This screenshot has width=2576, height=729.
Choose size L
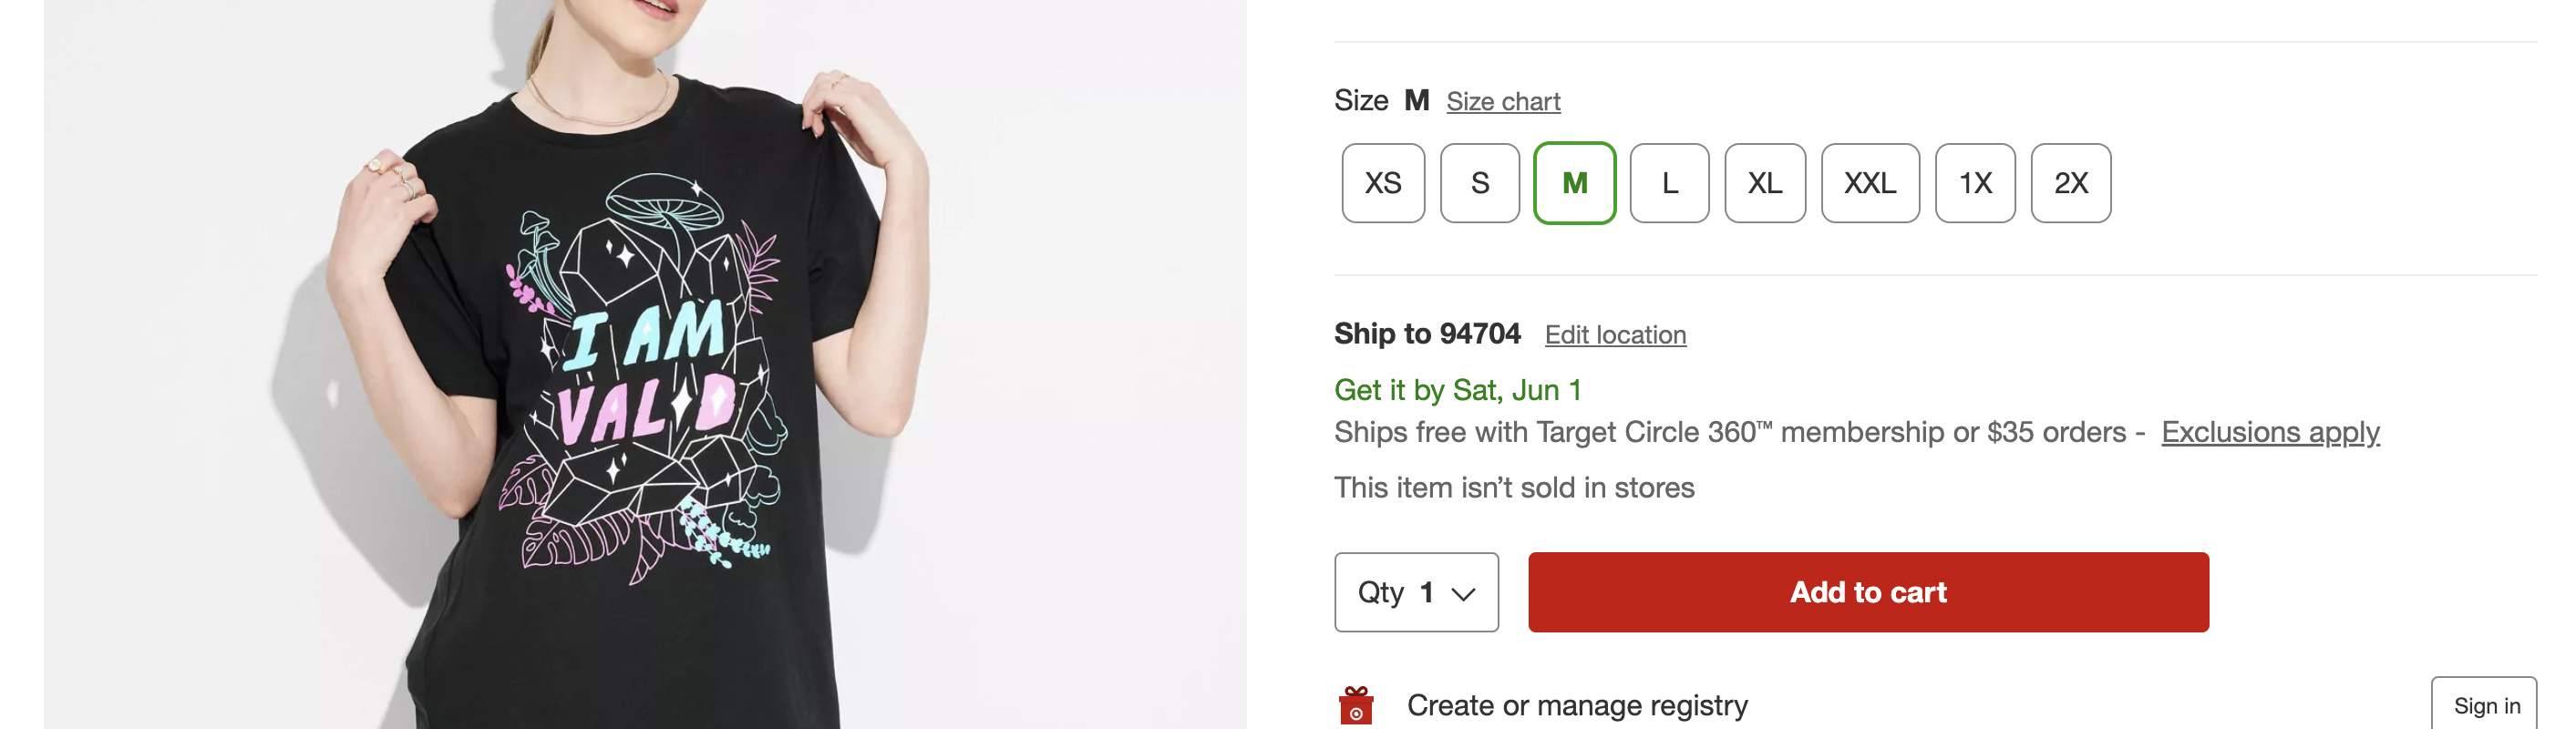[x=1669, y=183]
